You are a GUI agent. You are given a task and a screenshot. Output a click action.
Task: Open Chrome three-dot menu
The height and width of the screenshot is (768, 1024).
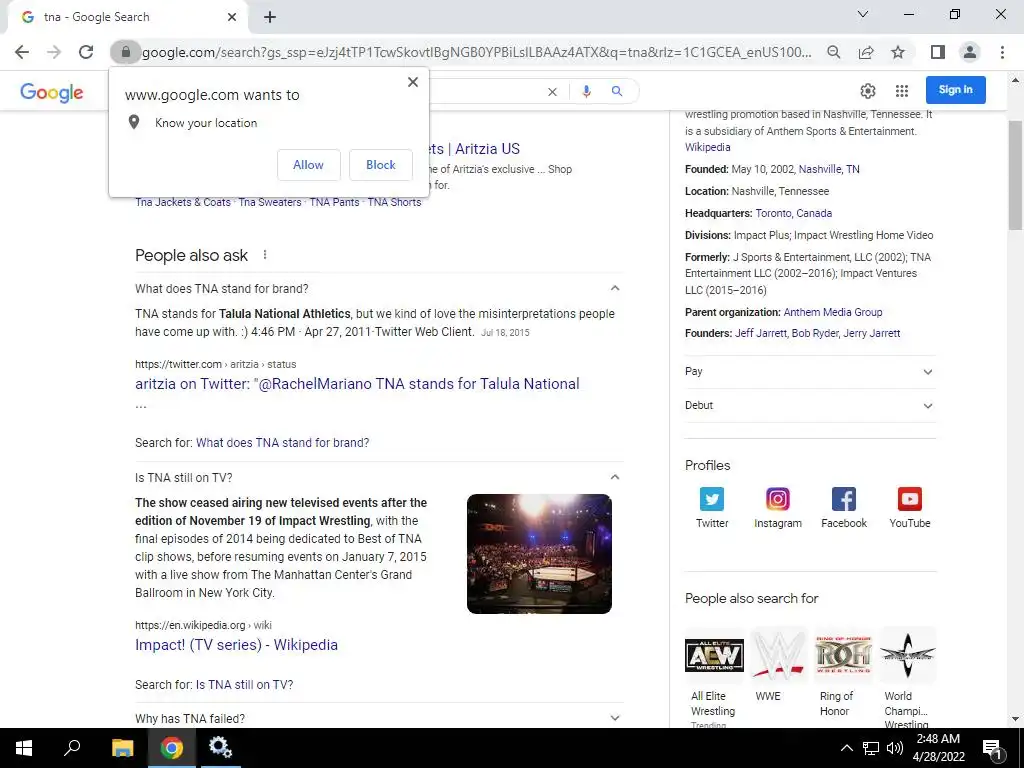[x=1002, y=52]
